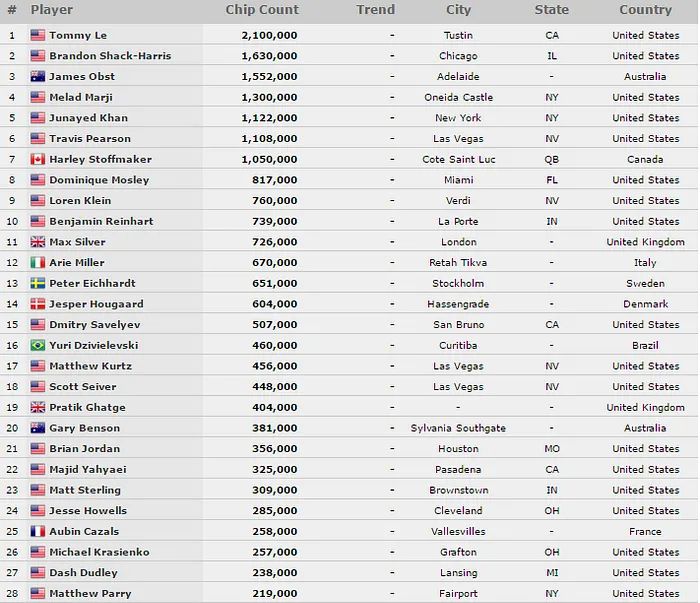Open player Majid Yahyaei
This screenshot has height=603, width=700.
pos(88,470)
